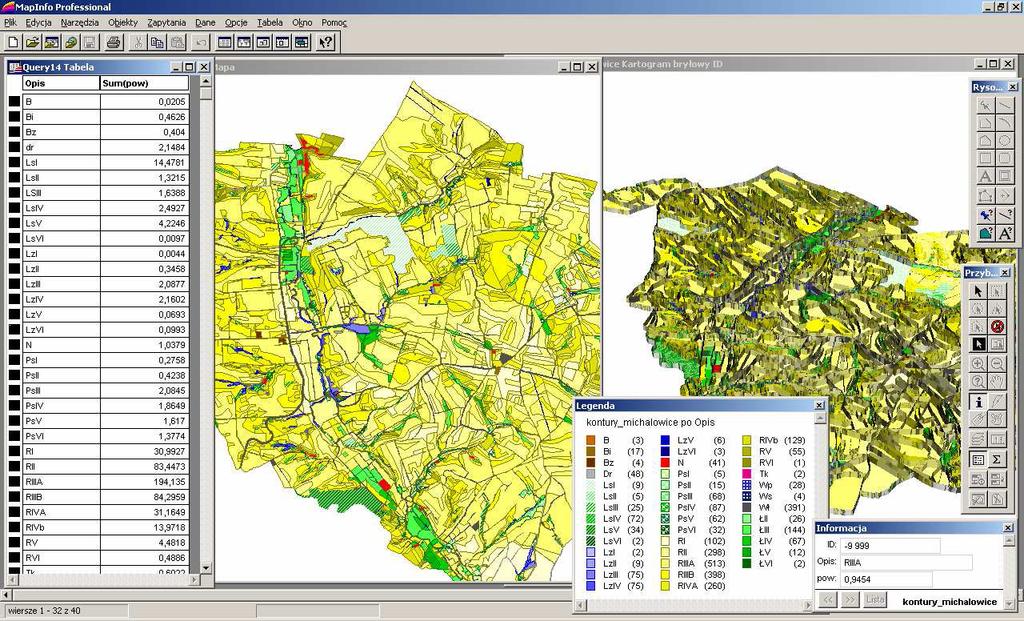
Task: Click the New Table toolbar icon
Action: 13,42
